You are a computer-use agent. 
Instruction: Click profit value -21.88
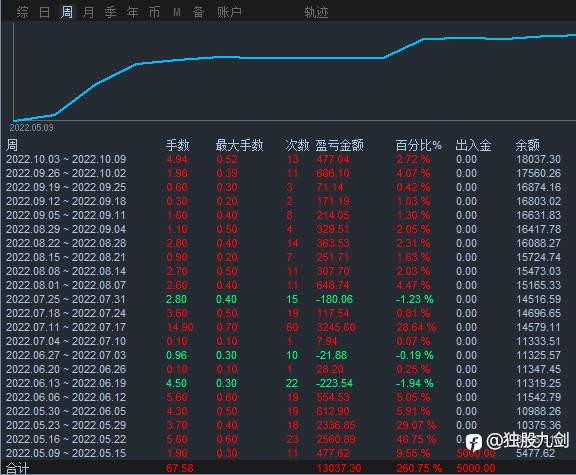click(331, 355)
